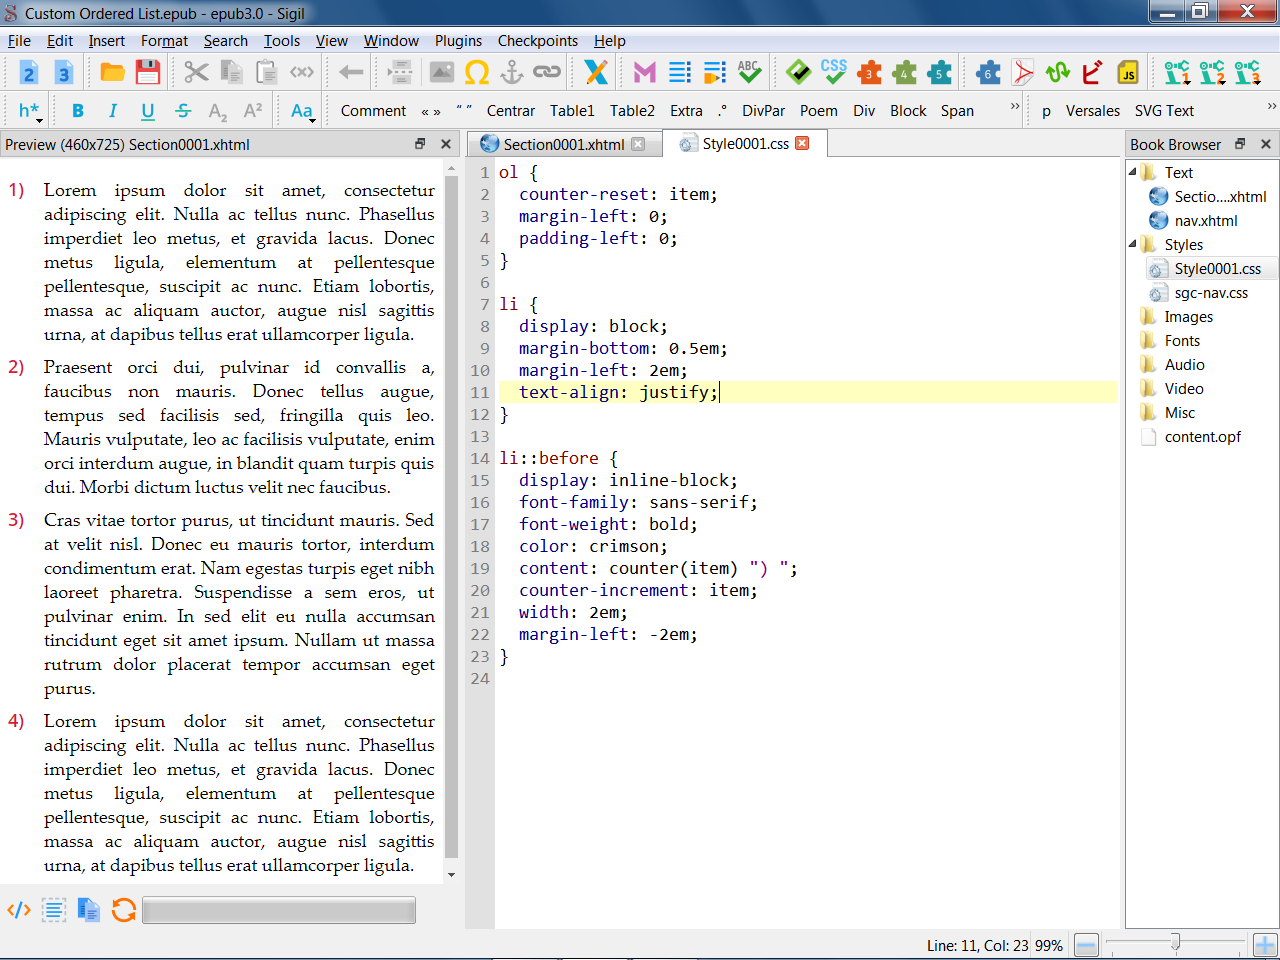Image resolution: width=1280 pixels, height=960 pixels.
Task: Open the Tools menu
Action: (281, 41)
